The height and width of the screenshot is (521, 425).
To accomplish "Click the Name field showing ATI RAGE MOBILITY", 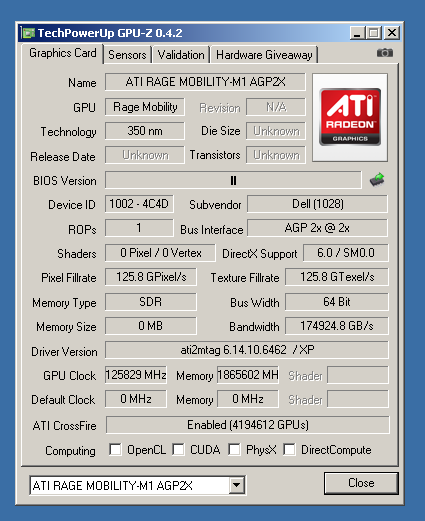I will (205, 82).
